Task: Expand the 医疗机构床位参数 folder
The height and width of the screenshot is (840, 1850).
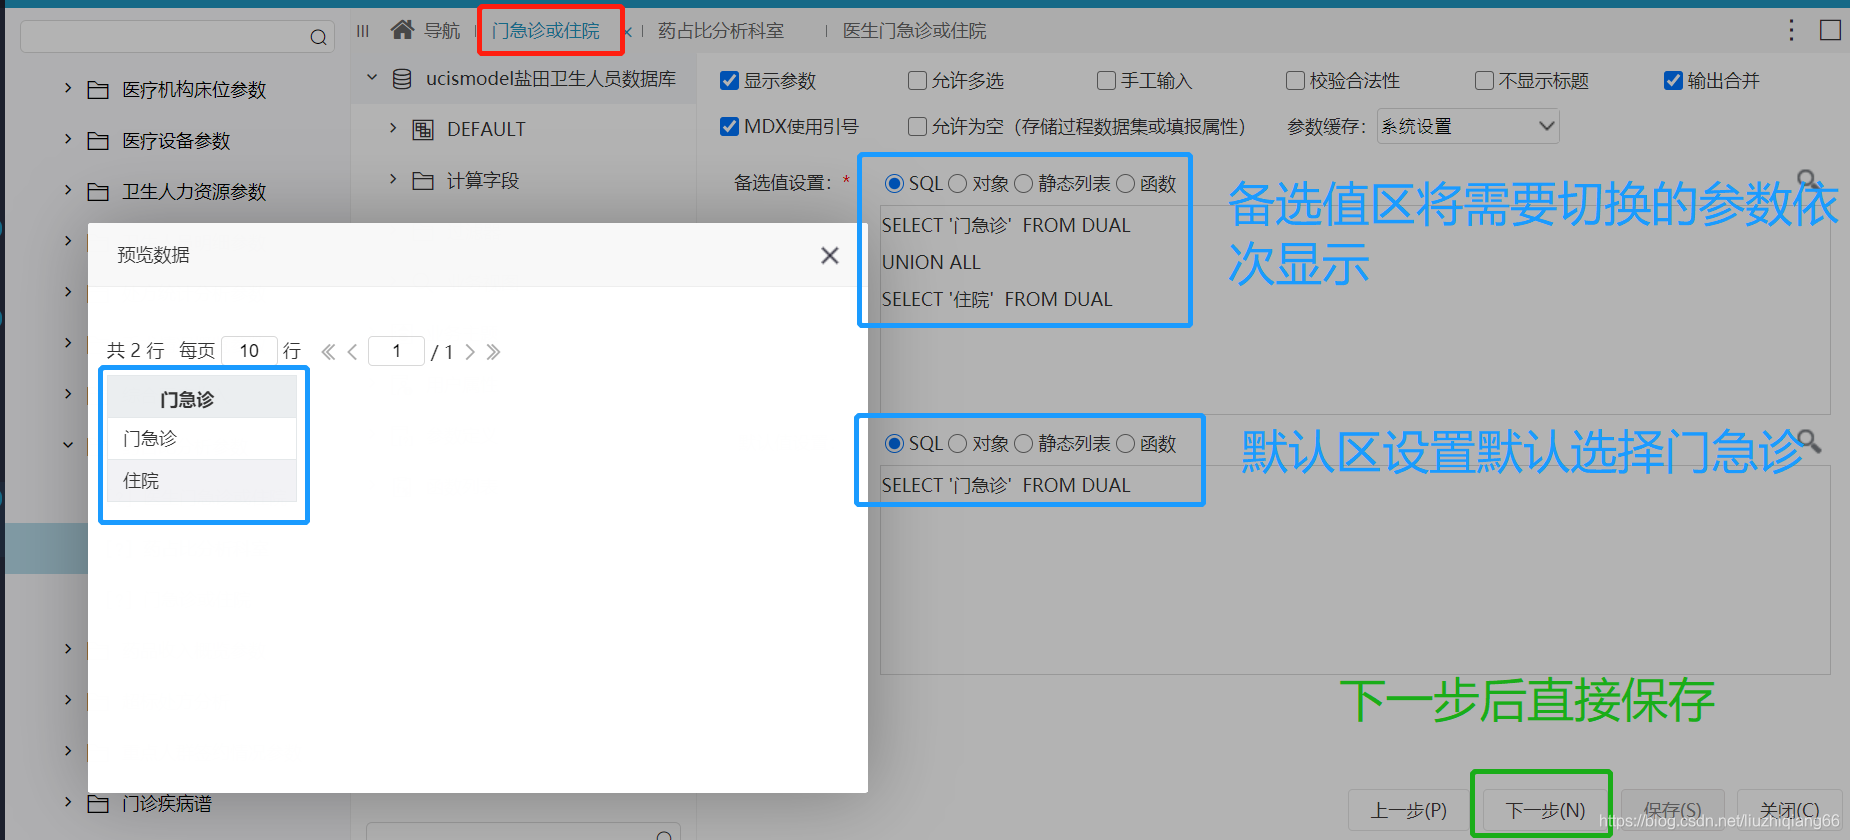Action: click(x=68, y=89)
